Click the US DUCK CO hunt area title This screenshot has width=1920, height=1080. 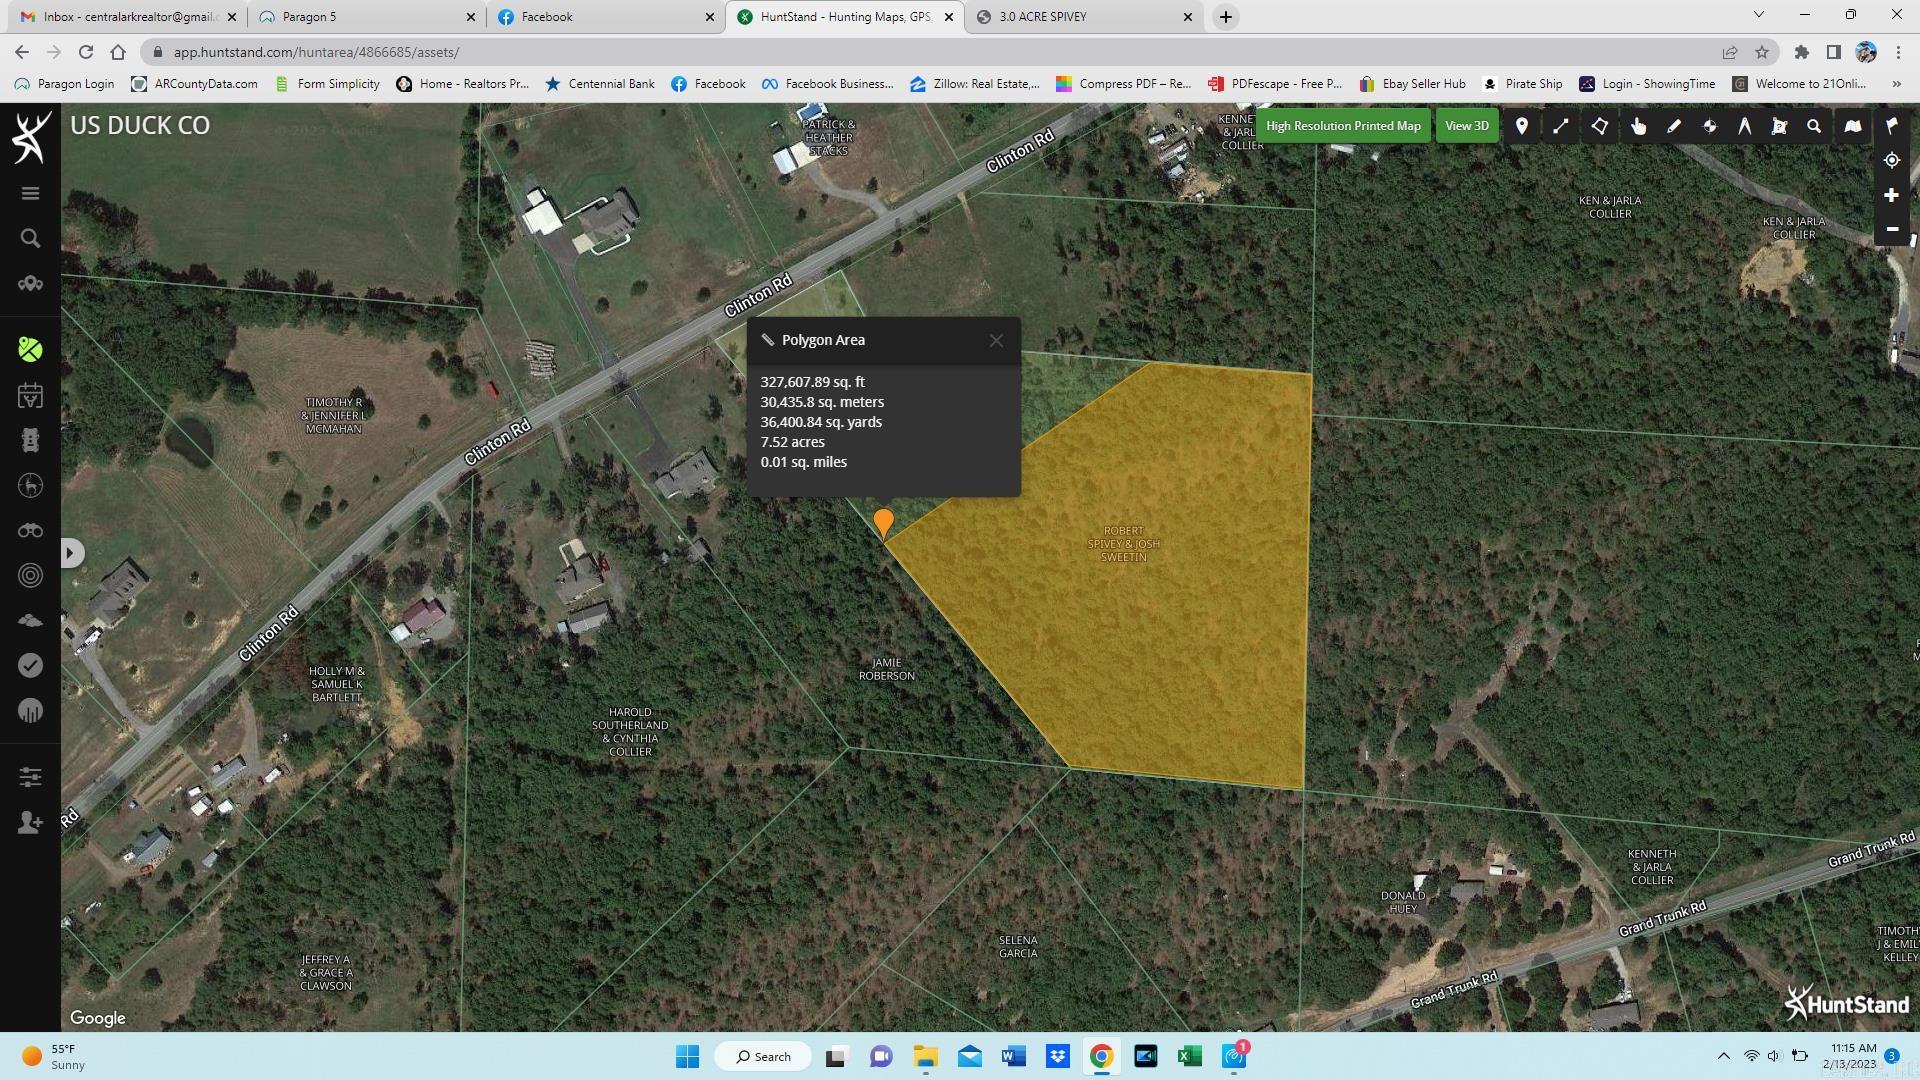click(140, 126)
